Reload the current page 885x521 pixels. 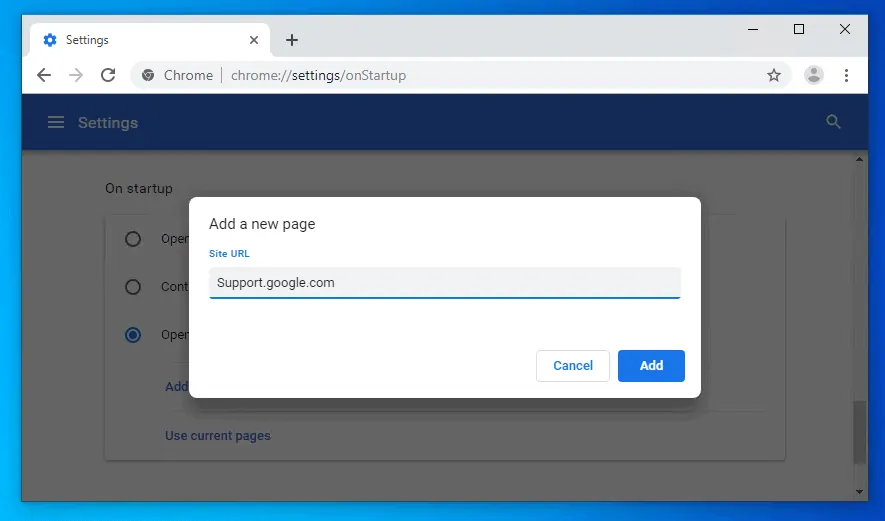(108, 75)
